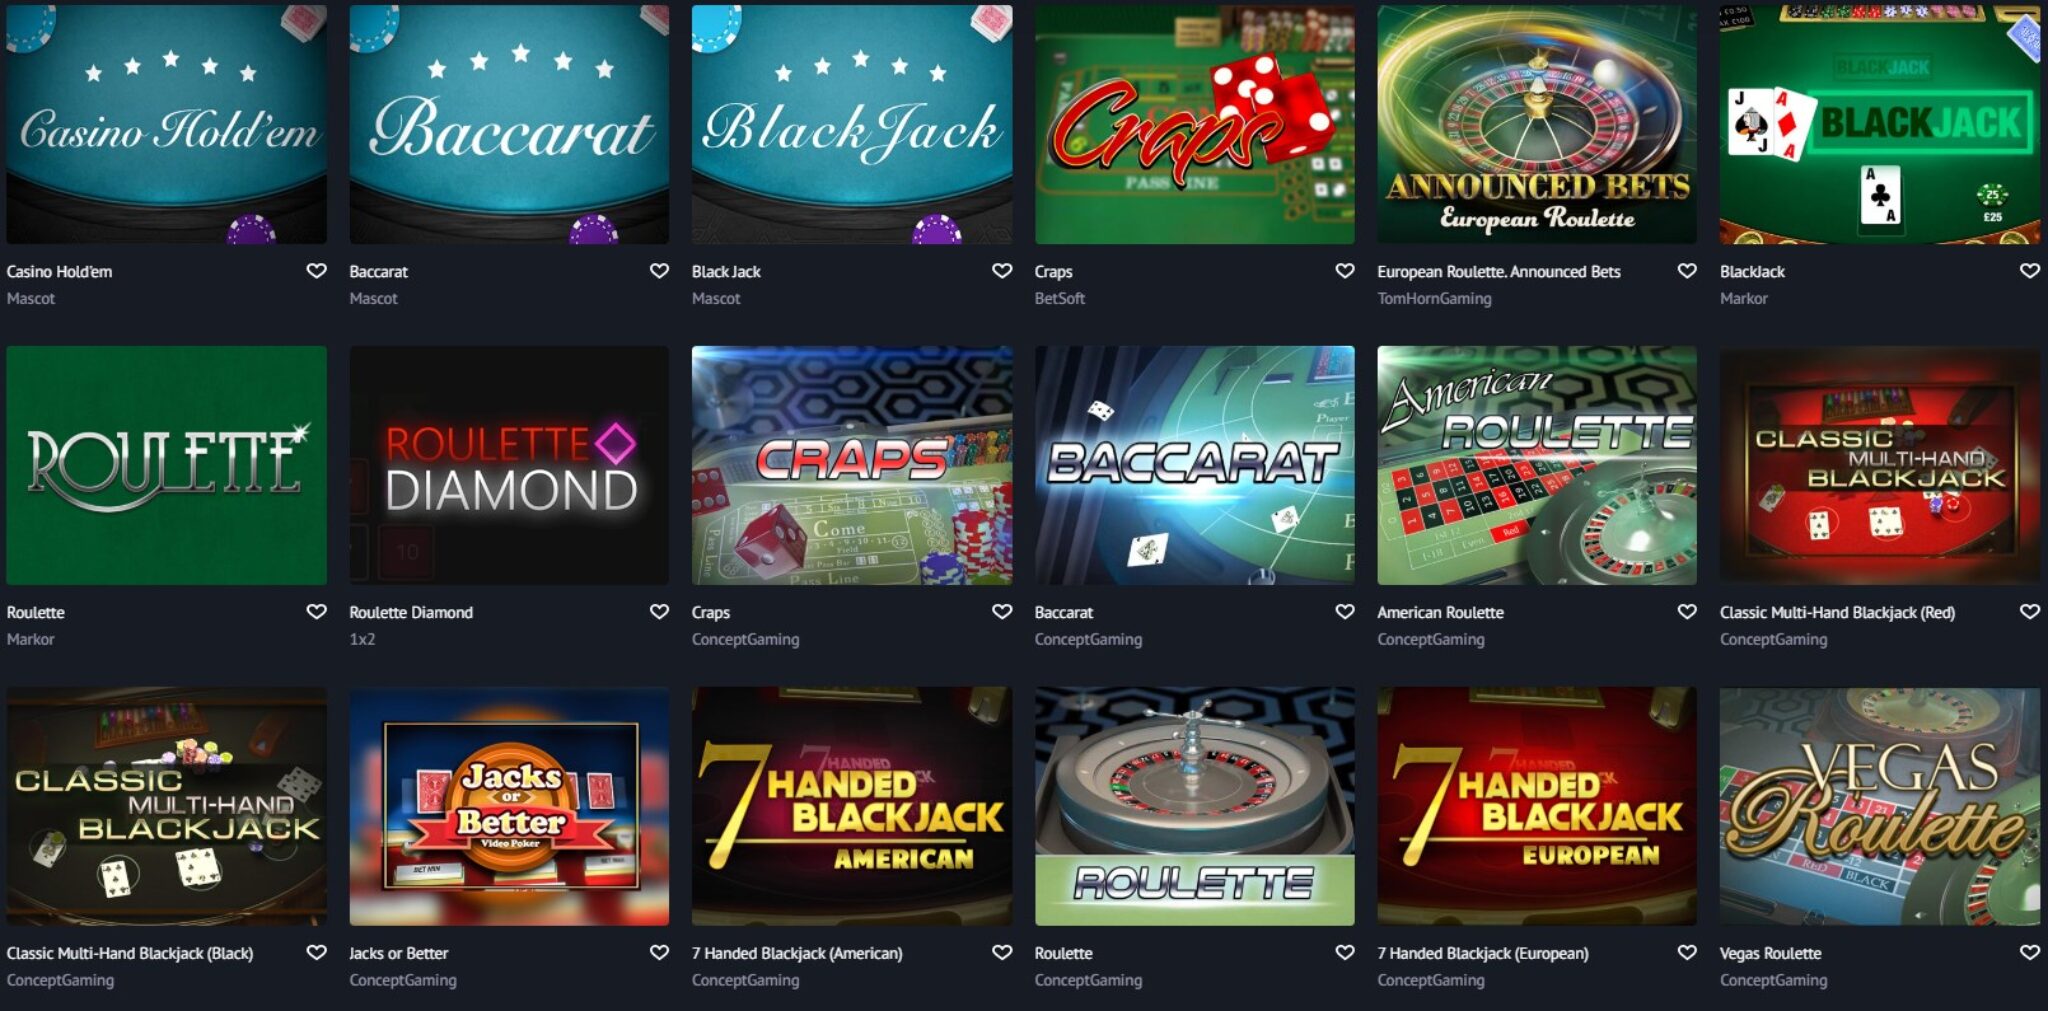Toggle favorite heart for Black Jack by Mascot

(x=1002, y=271)
